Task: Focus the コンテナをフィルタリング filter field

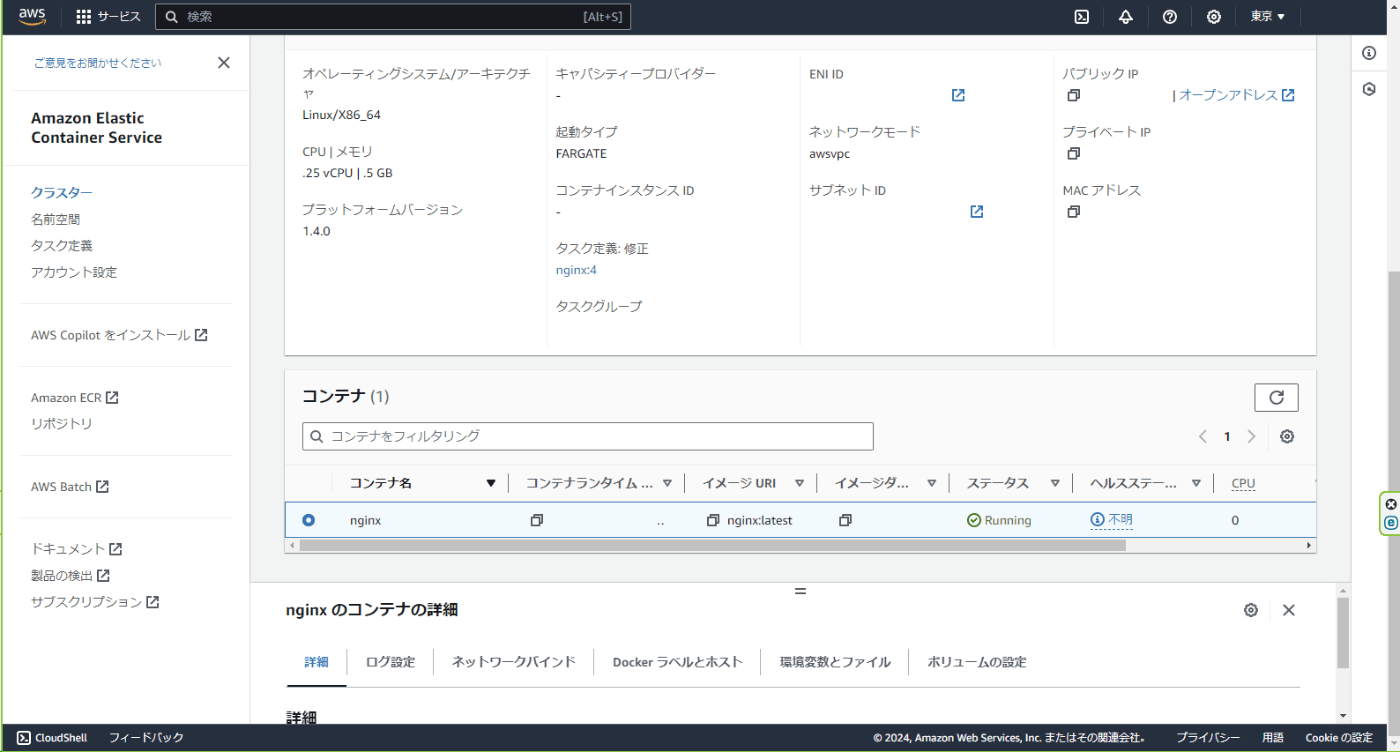Action: click(x=588, y=436)
